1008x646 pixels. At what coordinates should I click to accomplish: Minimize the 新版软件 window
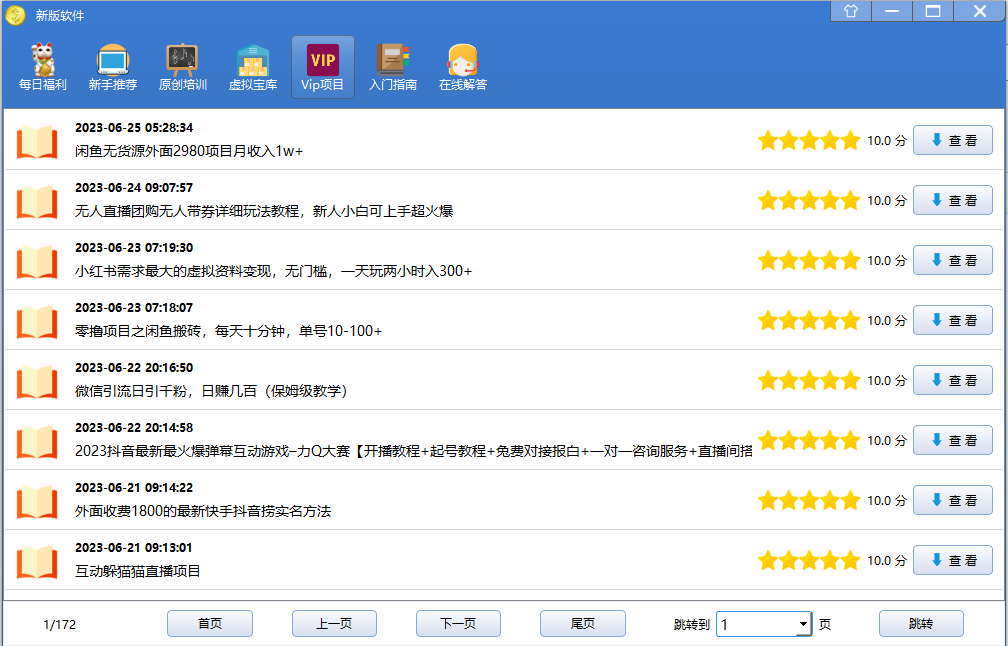[892, 11]
